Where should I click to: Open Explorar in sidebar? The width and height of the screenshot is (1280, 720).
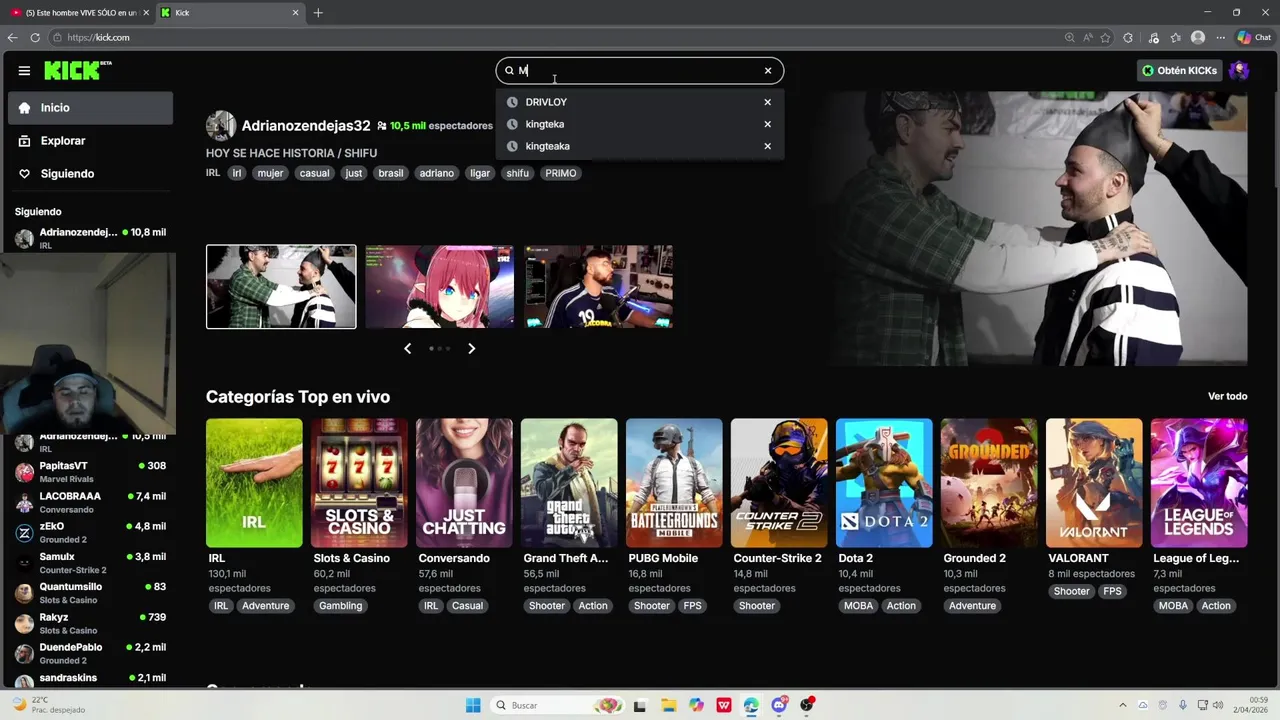90,141
